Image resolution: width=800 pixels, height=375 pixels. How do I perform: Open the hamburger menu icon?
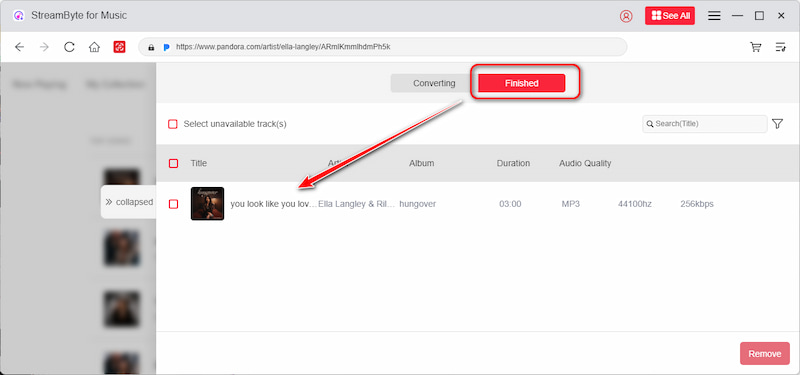coord(714,16)
